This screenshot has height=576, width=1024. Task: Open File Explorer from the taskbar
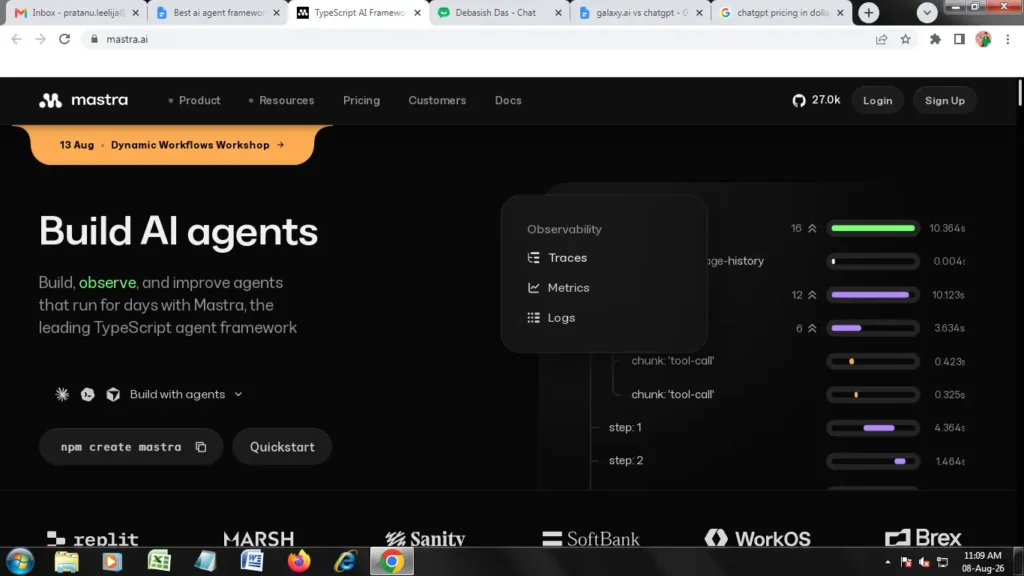(x=67, y=562)
